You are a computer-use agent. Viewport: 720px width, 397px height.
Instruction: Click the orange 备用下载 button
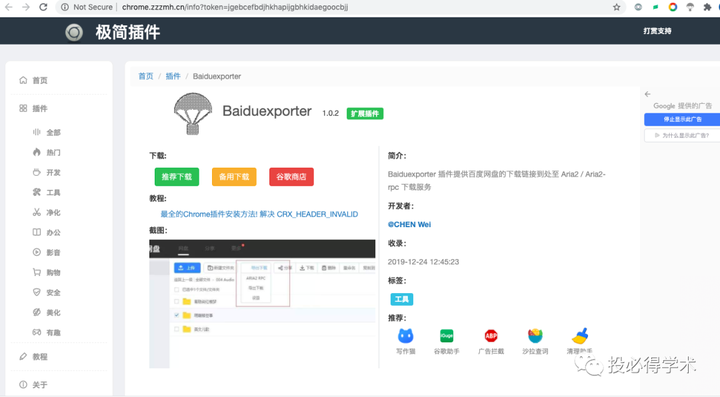click(234, 177)
